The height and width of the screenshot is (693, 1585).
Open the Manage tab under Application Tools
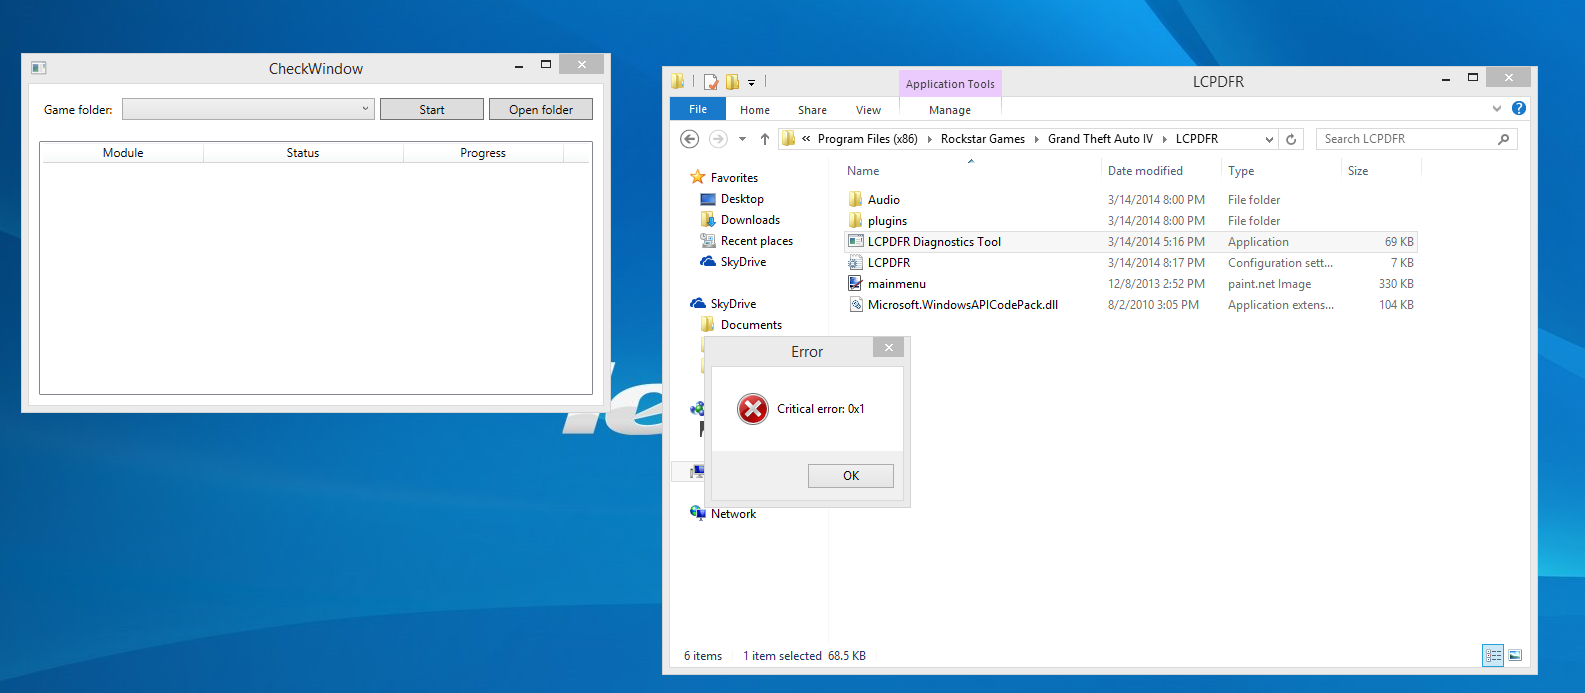click(x=950, y=110)
